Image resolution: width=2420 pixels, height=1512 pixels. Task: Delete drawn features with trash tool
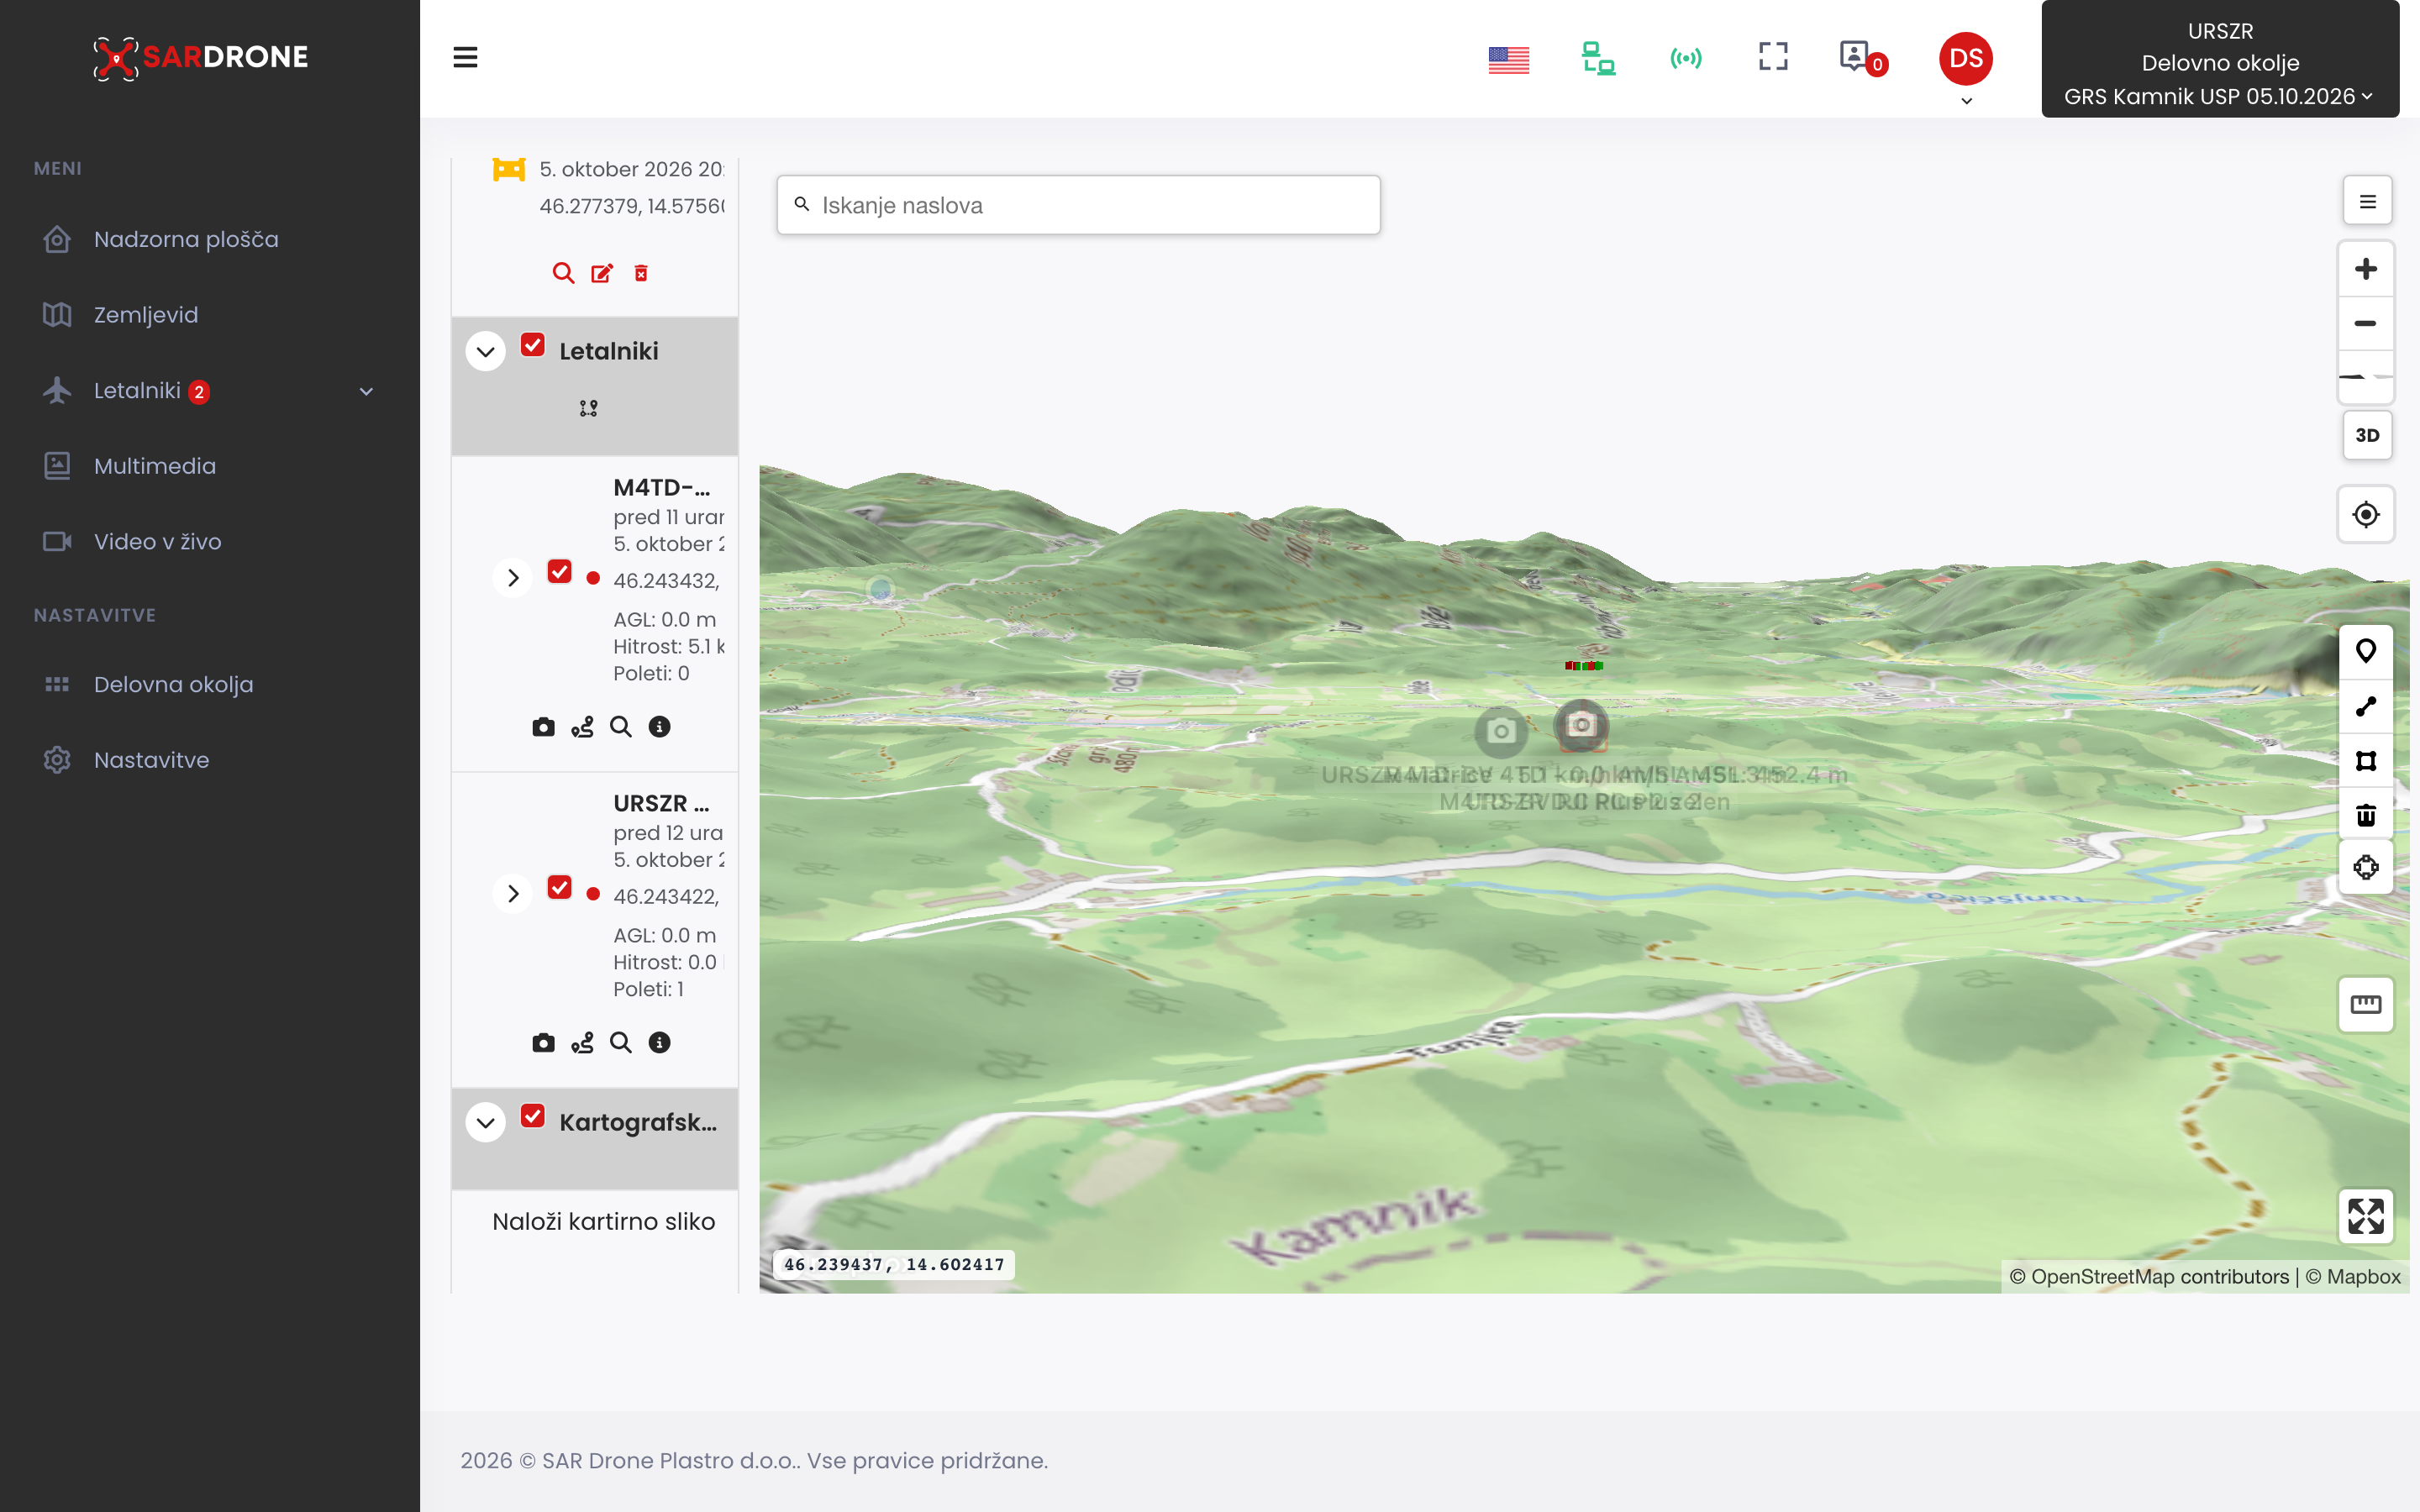pyautogui.click(x=2365, y=815)
